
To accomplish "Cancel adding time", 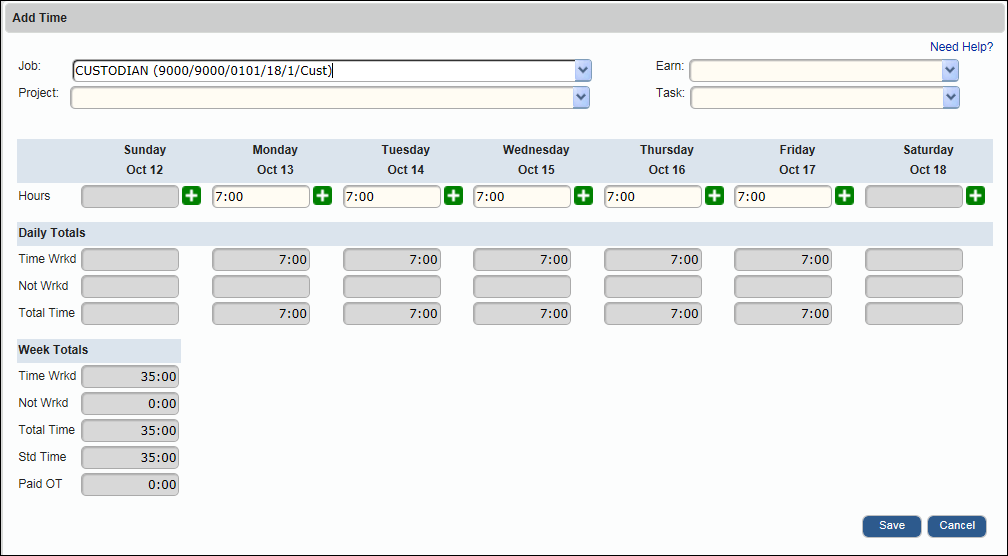I will 956,526.
